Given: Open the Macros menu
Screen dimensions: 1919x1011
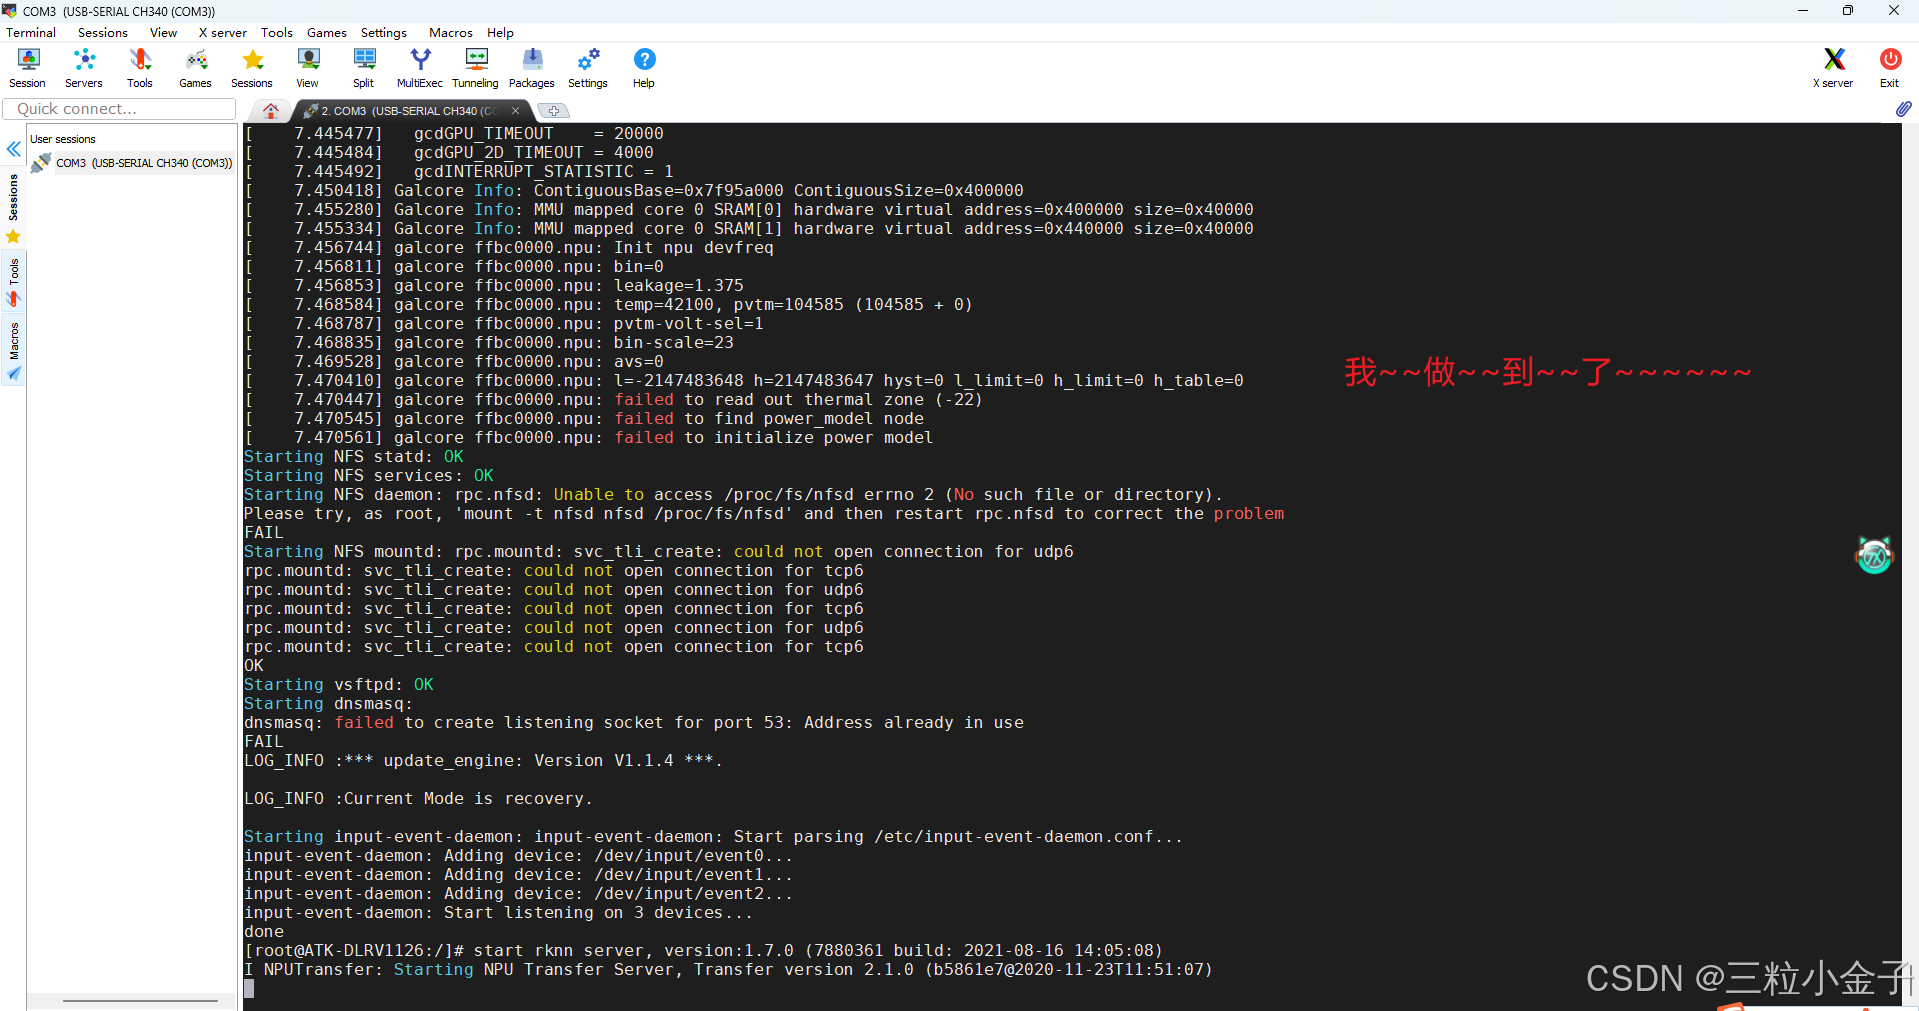Looking at the screenshot, I should [451, 33].
